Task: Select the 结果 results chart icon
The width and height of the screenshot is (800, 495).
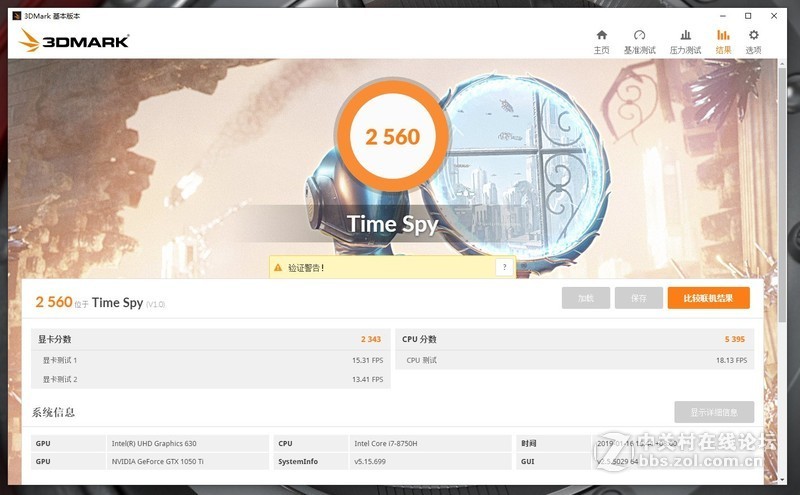Action: 723,35
